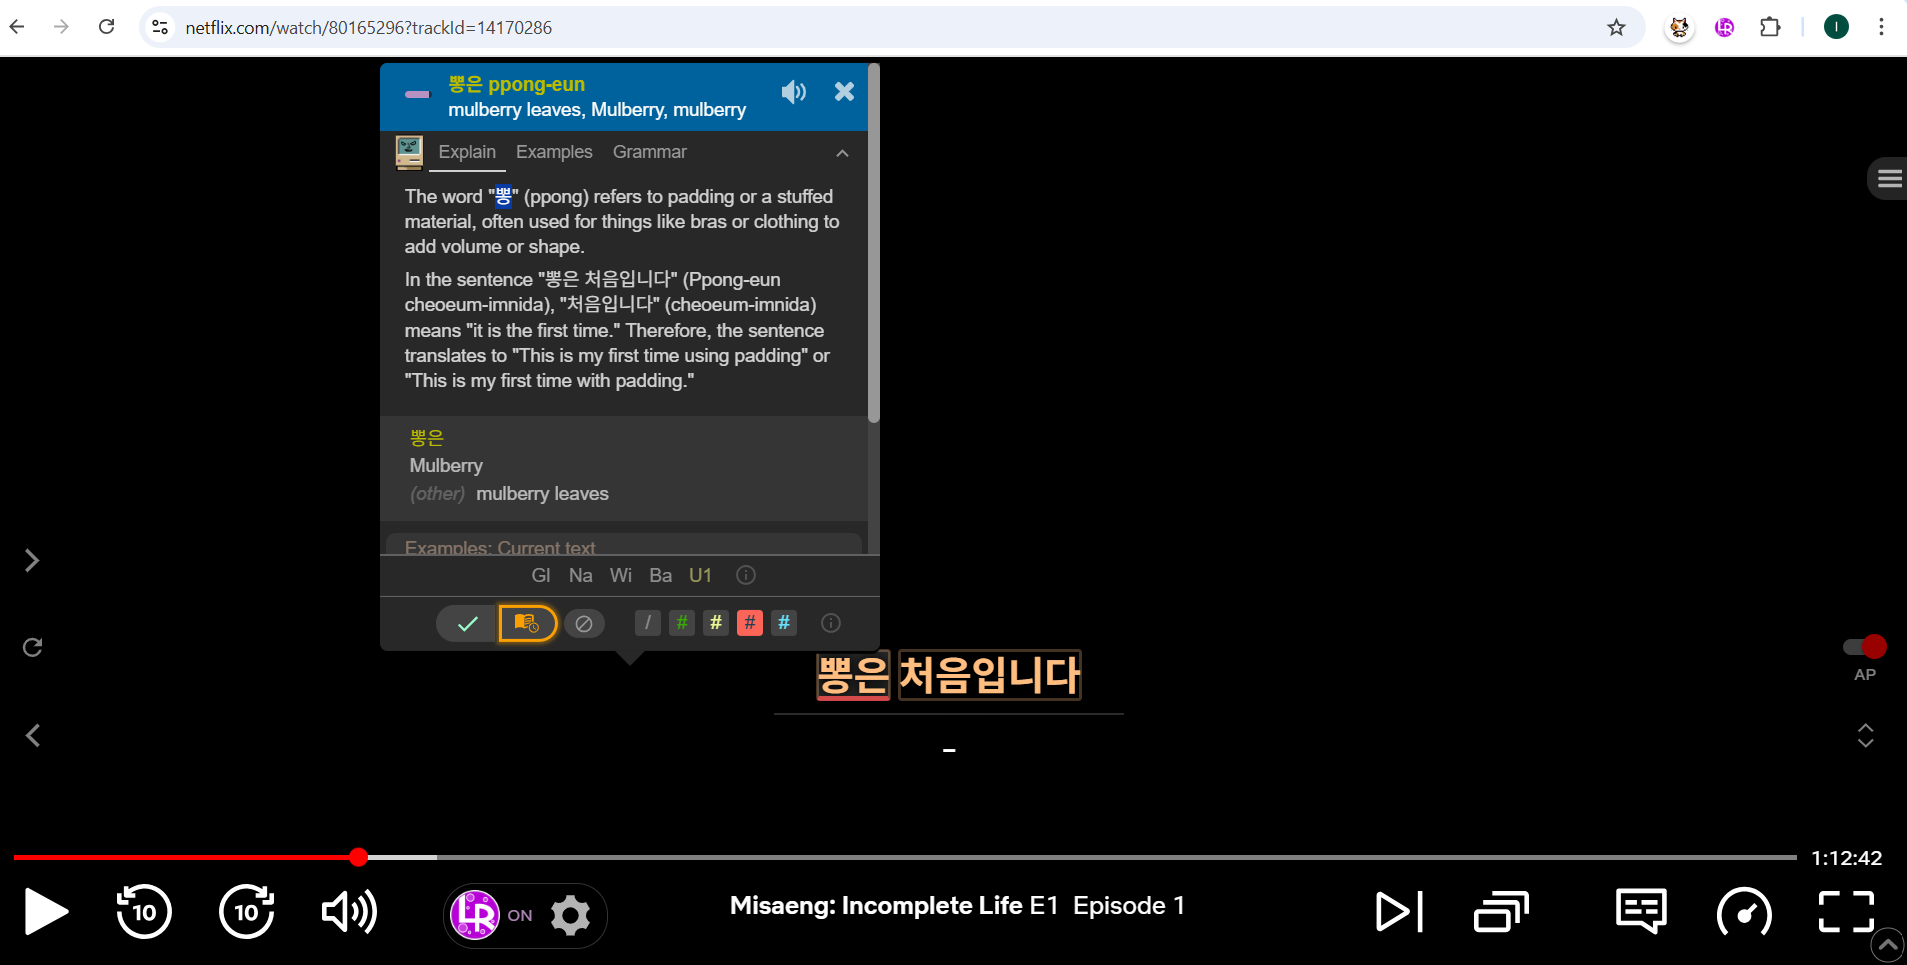This screenshot has width=1907, height=965.
Task: Mute the video volume
Action: (x=349, y=912)
